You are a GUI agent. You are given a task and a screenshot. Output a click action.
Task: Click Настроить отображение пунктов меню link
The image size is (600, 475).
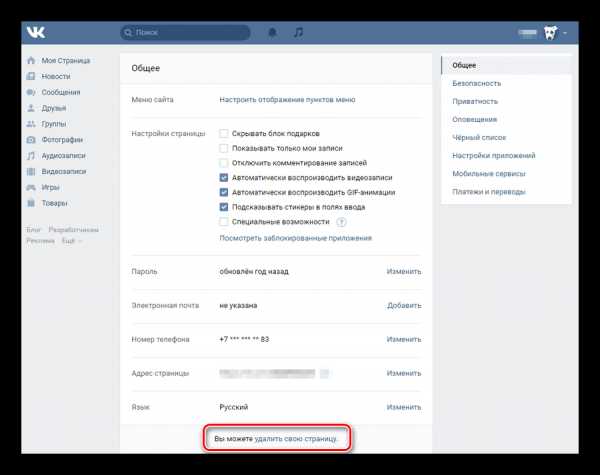coord(287,100)
